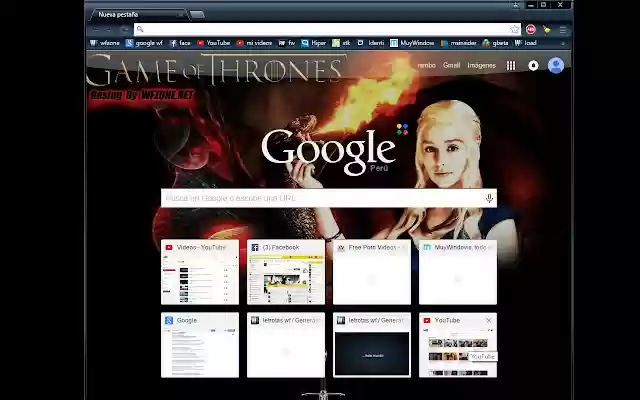Remove the YouTube tile with its X
The image size is (640, 400).
[489, 320]
